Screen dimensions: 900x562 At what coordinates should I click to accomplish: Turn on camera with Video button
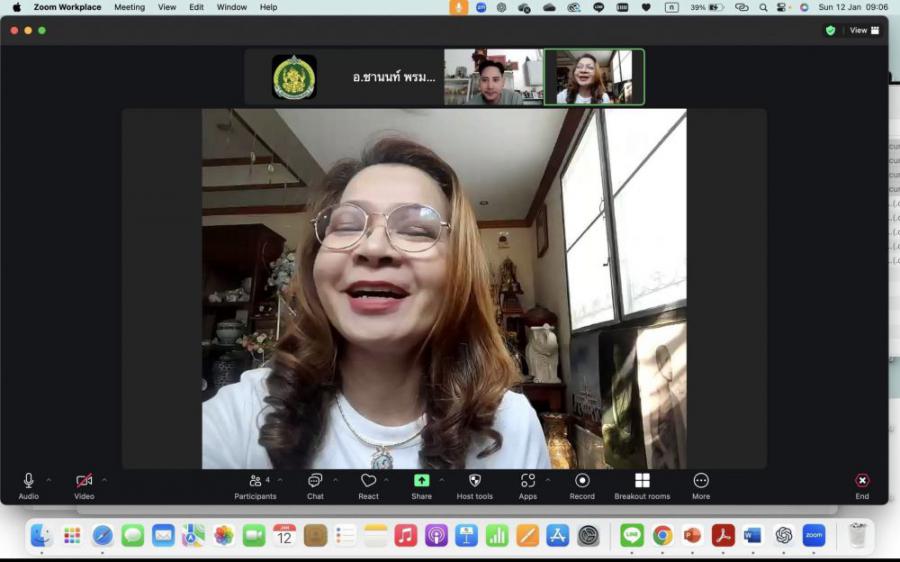(84, 484)
